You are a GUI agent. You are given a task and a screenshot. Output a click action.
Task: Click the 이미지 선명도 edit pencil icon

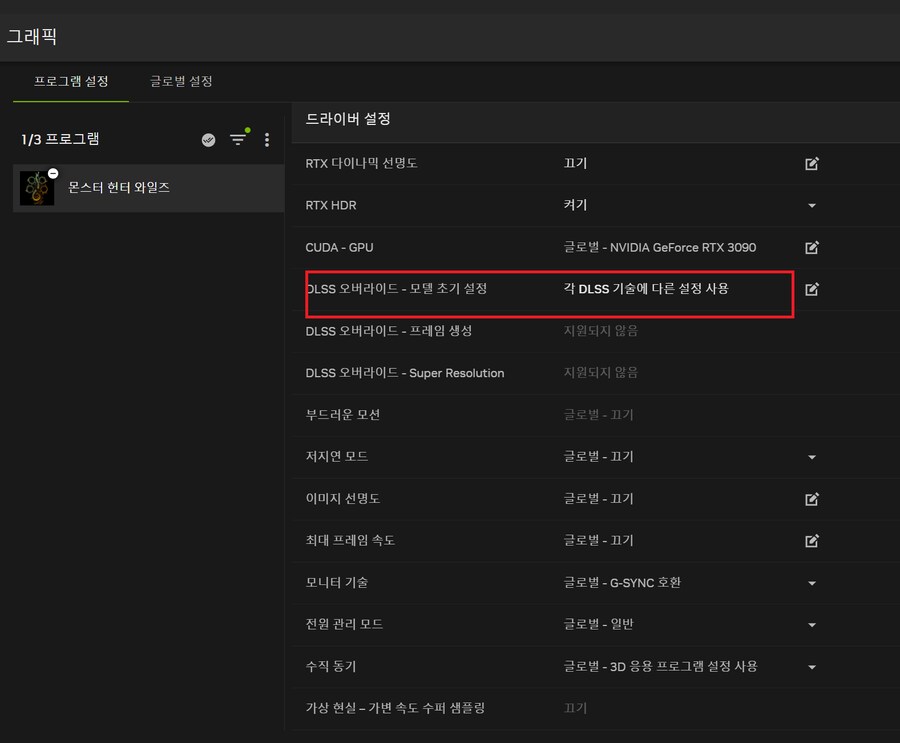[x=811, y=498]
